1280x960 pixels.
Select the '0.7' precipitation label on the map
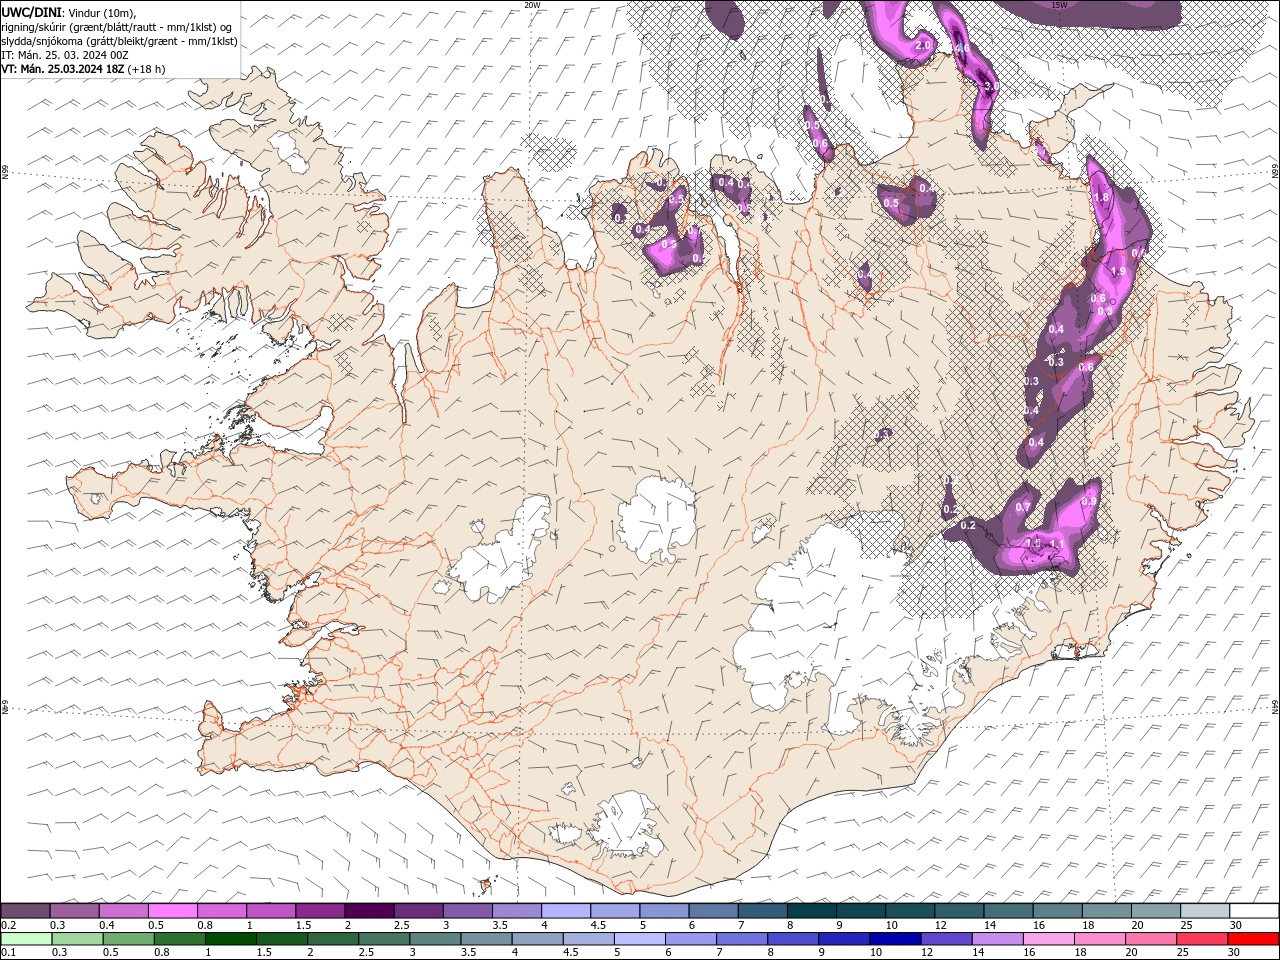(1023, 508)
